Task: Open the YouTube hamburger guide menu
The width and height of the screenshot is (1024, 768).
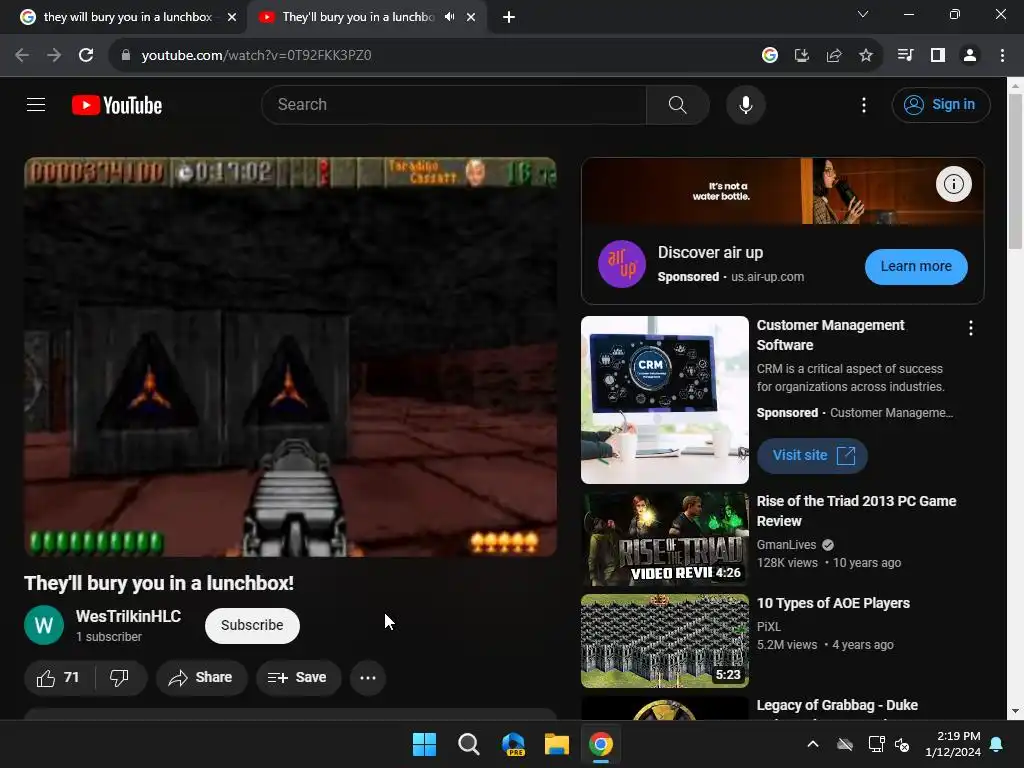Action: [36, 104]
